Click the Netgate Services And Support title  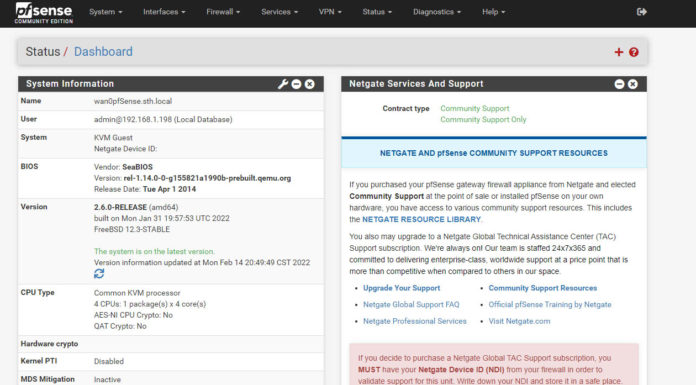pos(416,84)
